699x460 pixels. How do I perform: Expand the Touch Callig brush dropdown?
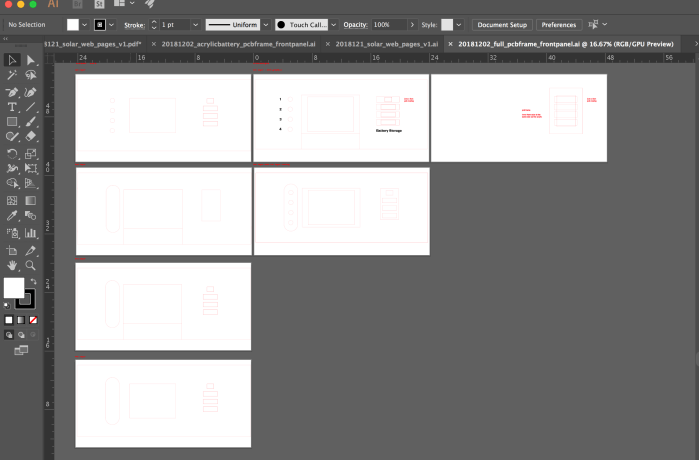[x=335, y=24]
